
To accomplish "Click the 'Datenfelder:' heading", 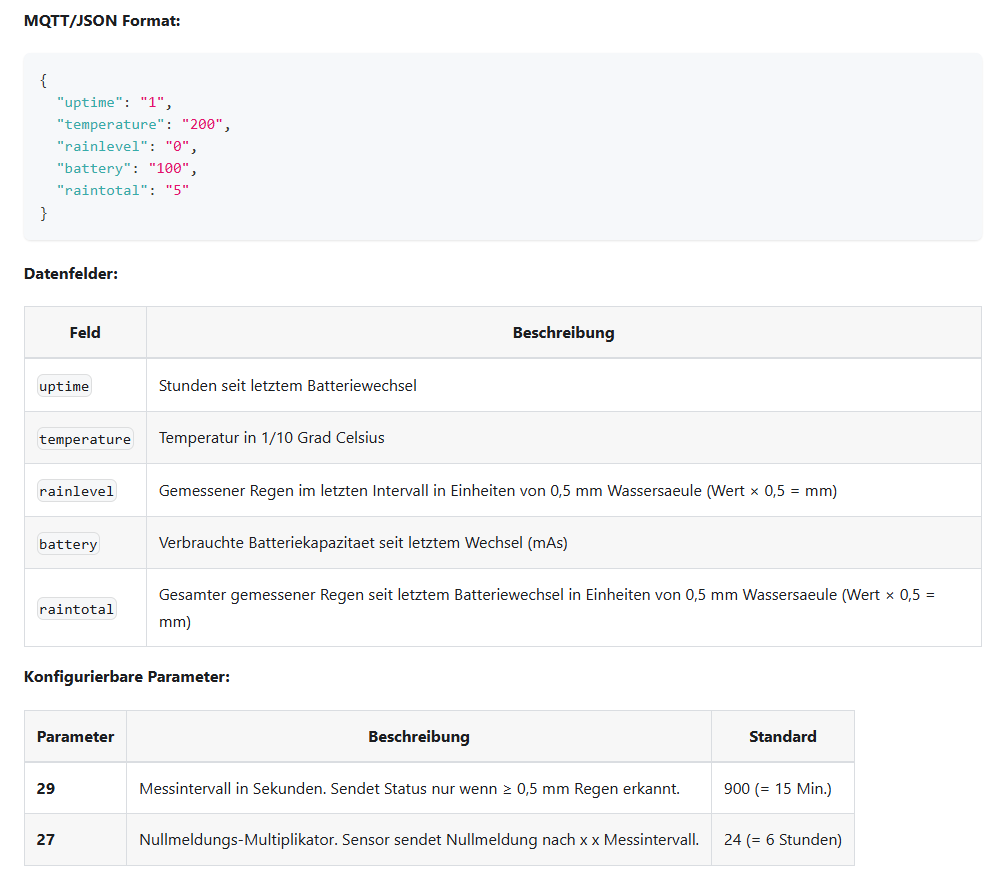I will coord(71,274).
